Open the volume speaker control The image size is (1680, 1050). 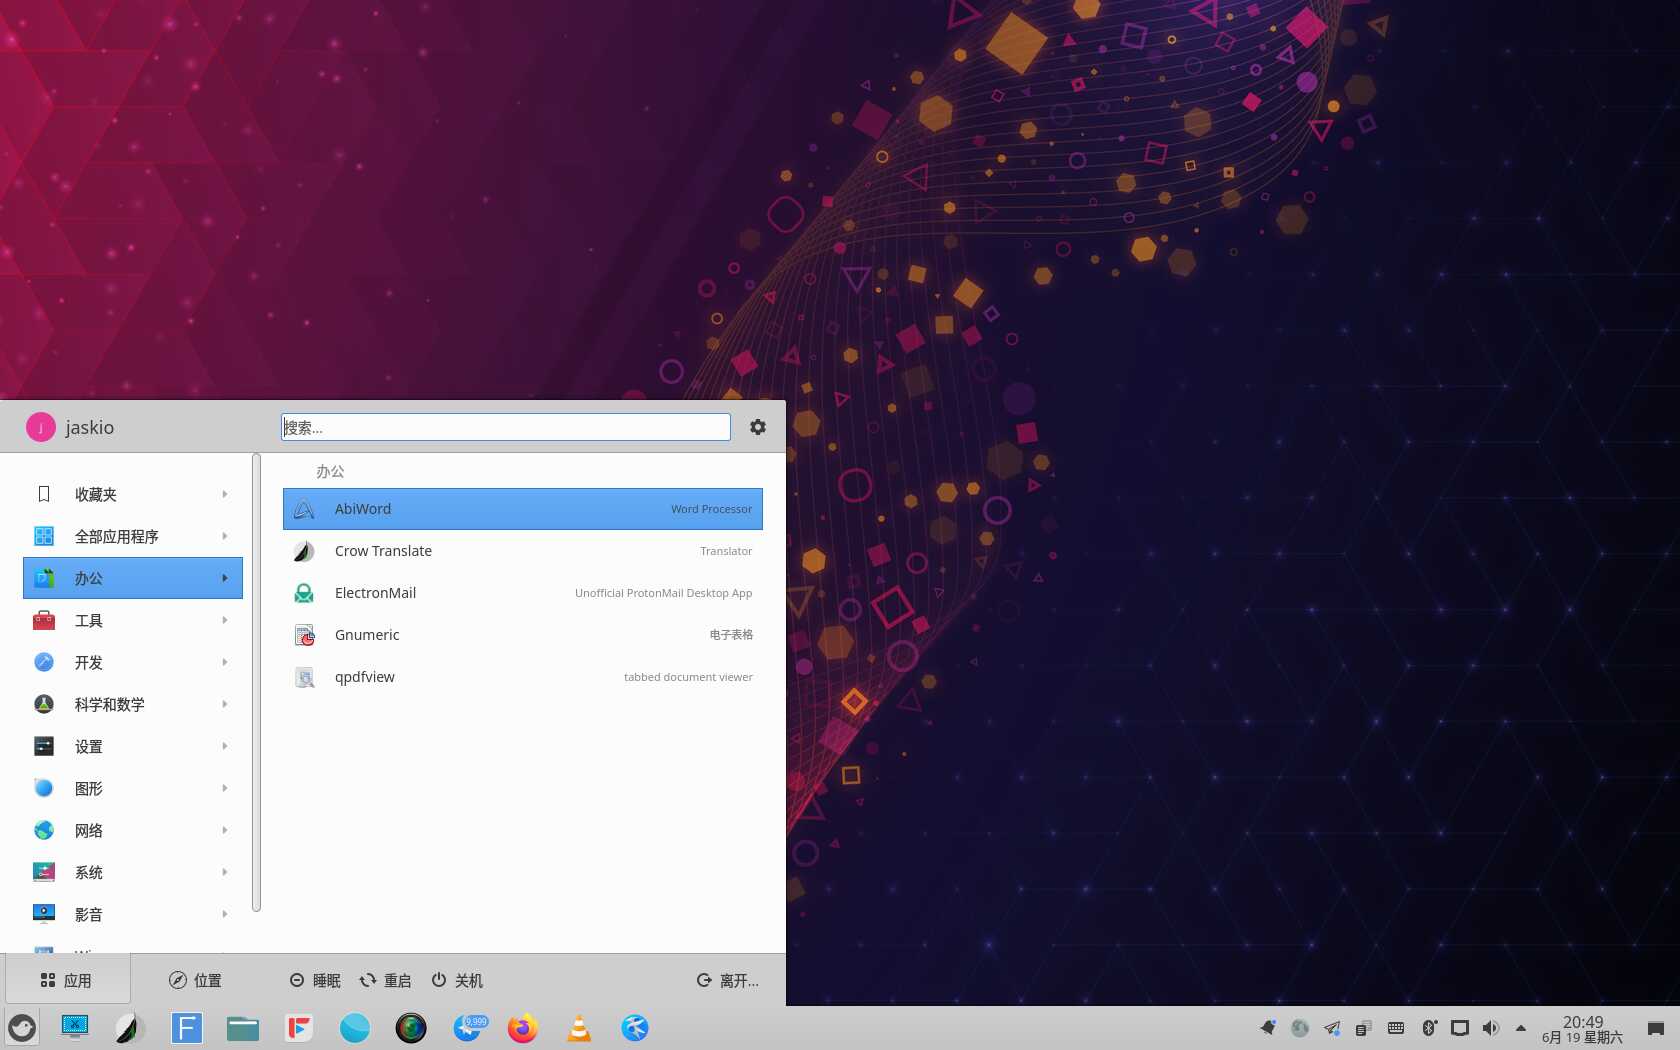pyautogui.click(x=1491, y=1028)
